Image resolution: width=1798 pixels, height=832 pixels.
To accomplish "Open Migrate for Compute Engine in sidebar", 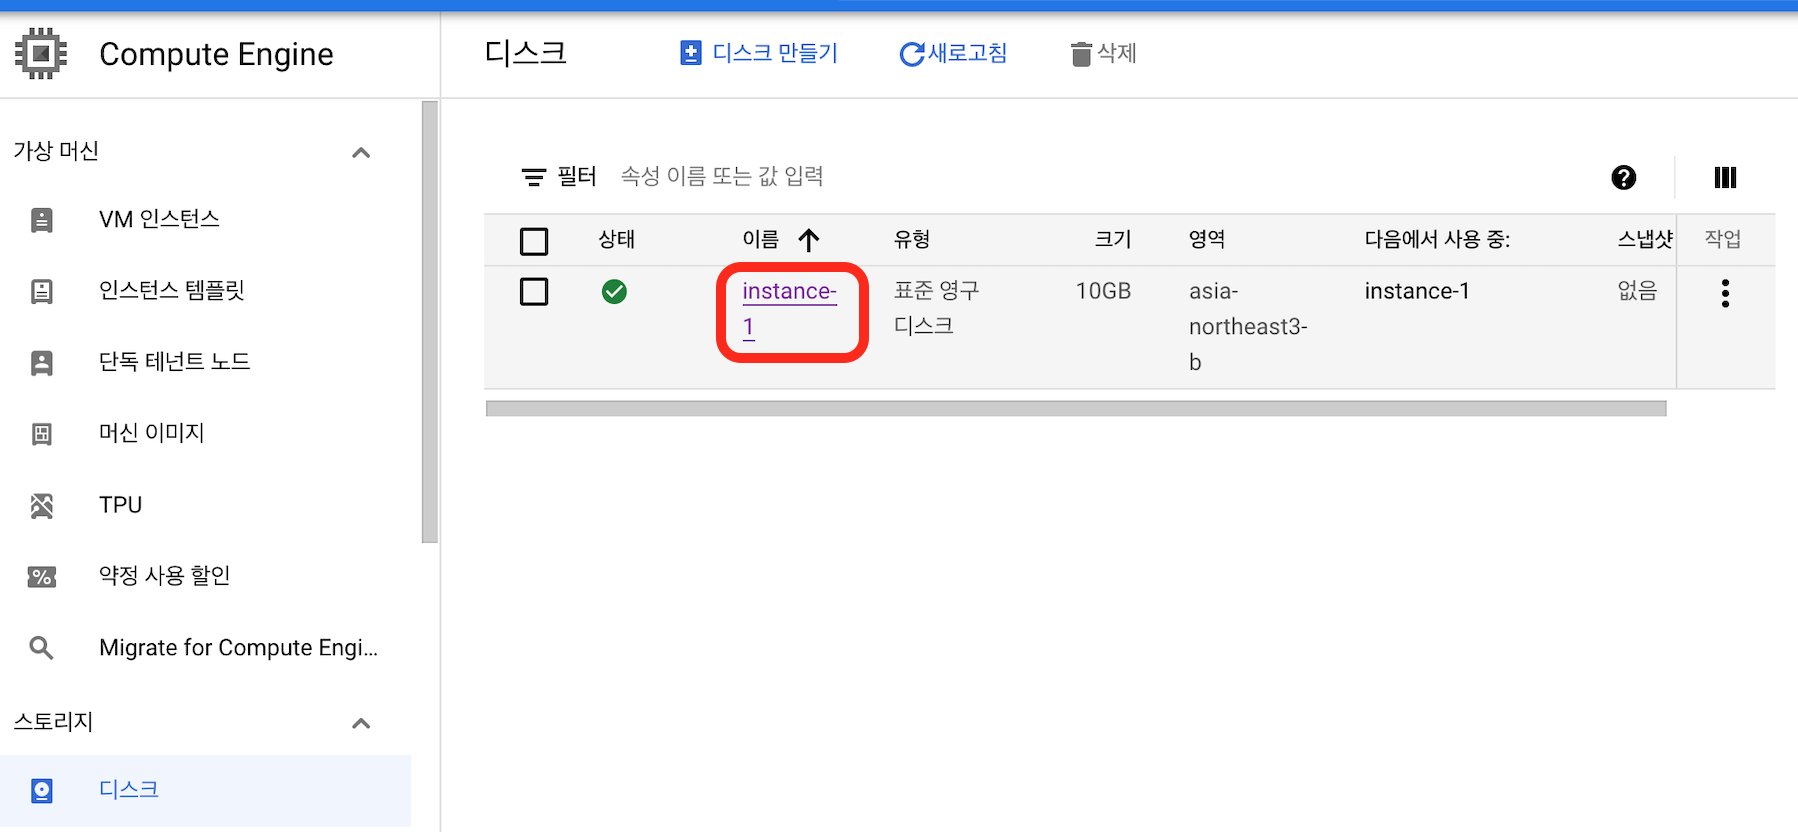I will (239, 648).
